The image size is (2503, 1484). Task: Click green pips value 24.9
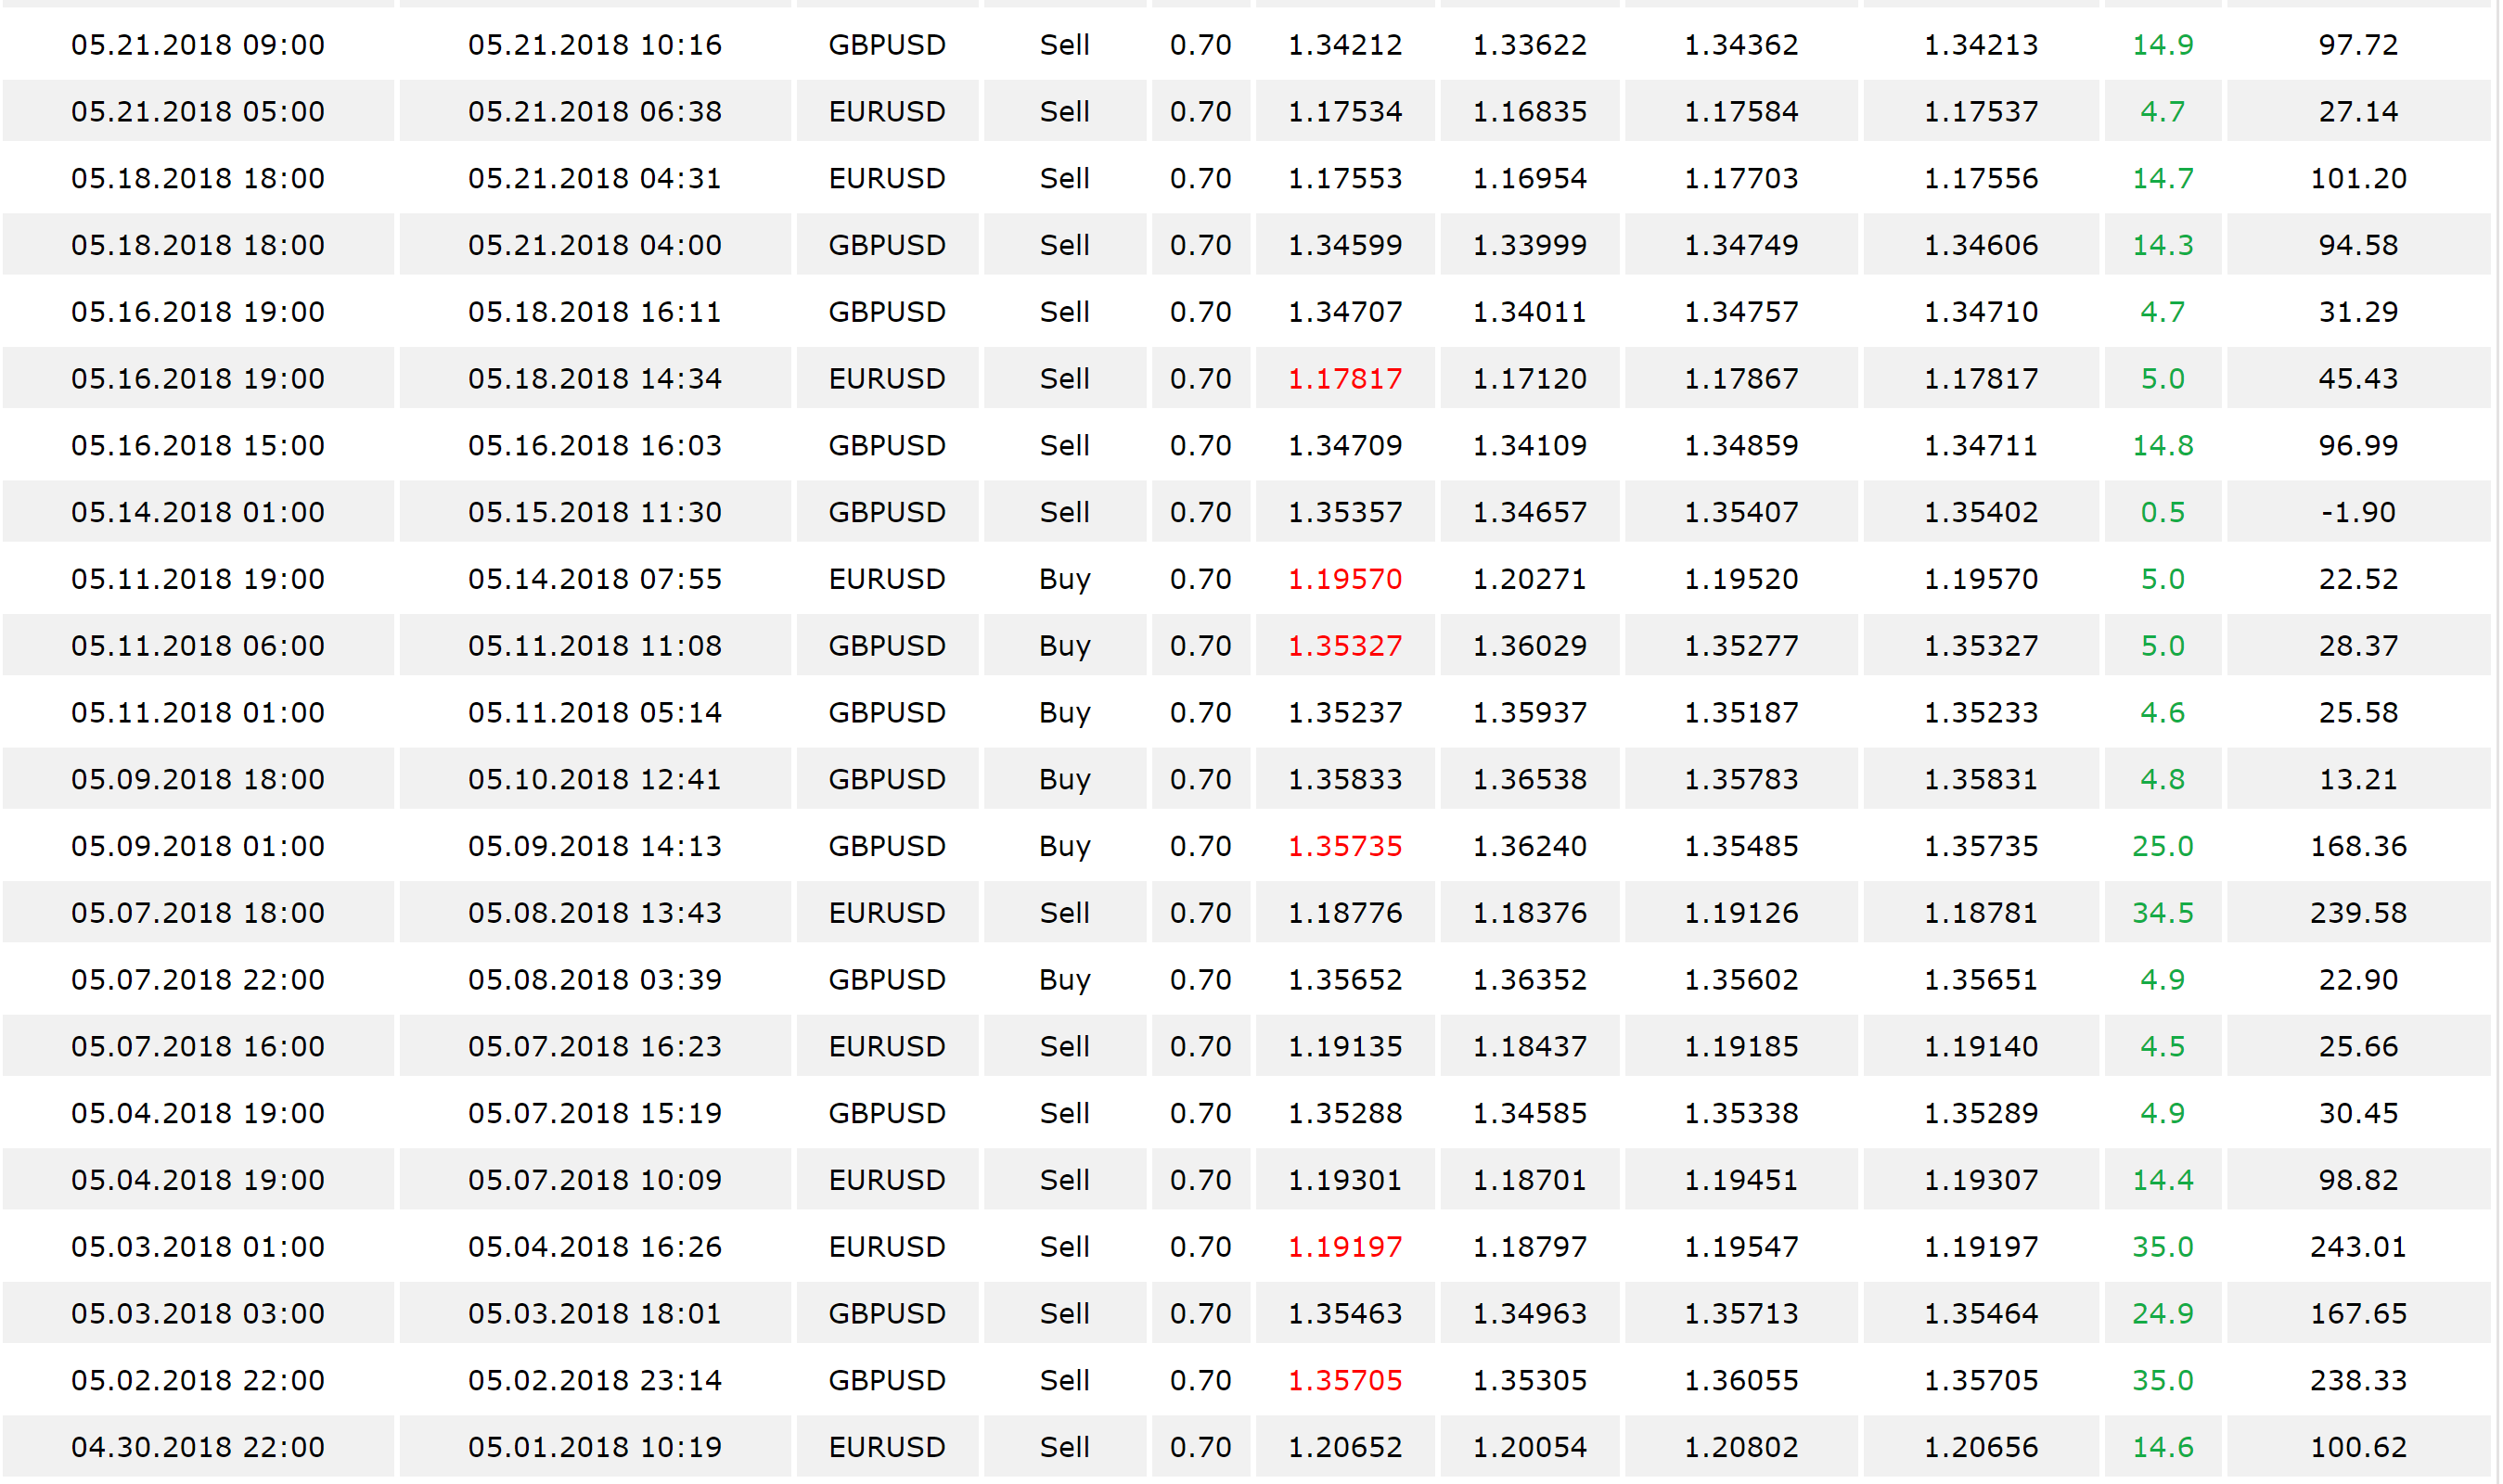(x=2163, y=1314)
